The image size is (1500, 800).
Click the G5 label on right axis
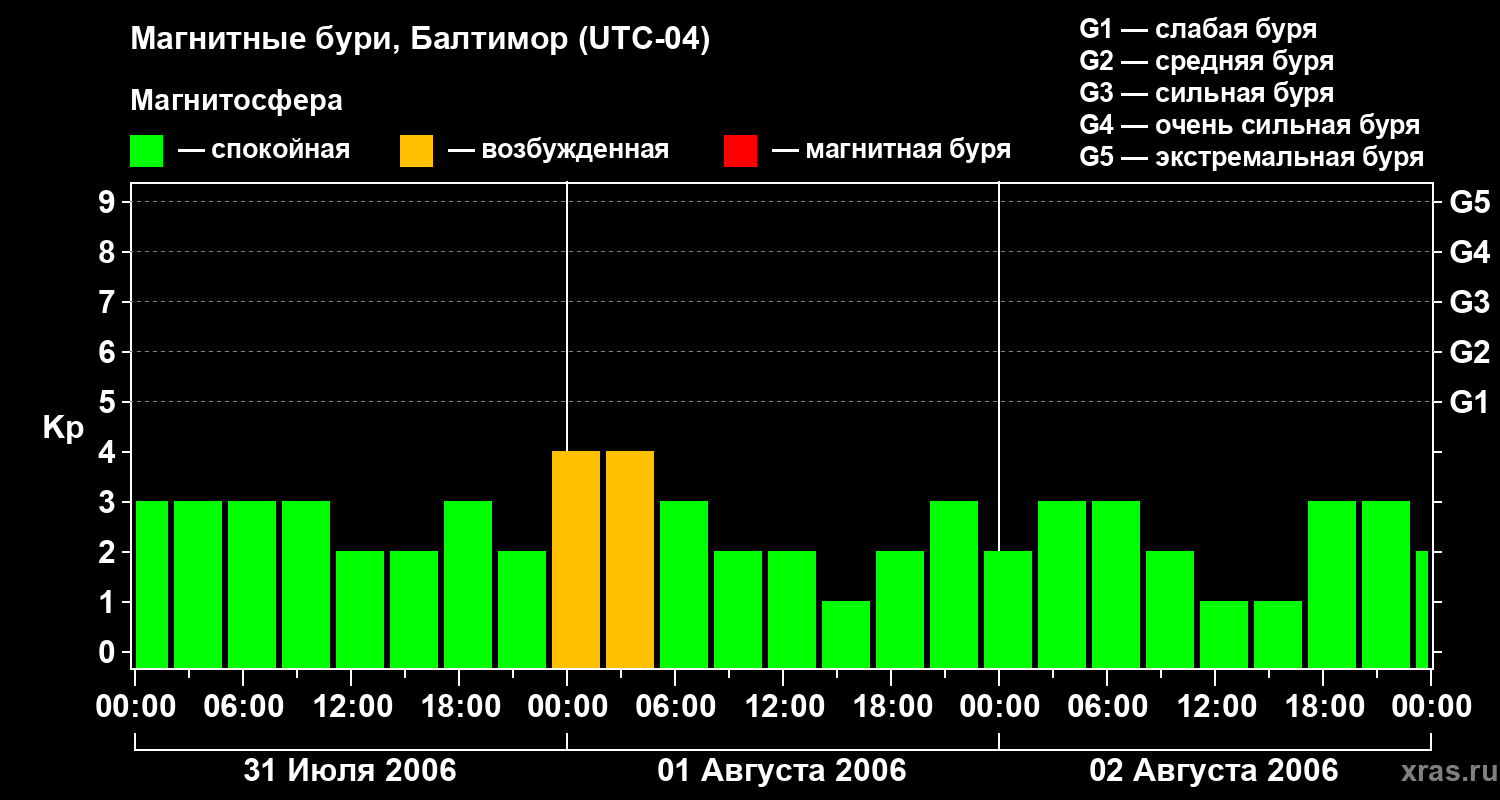[1469, 202]
